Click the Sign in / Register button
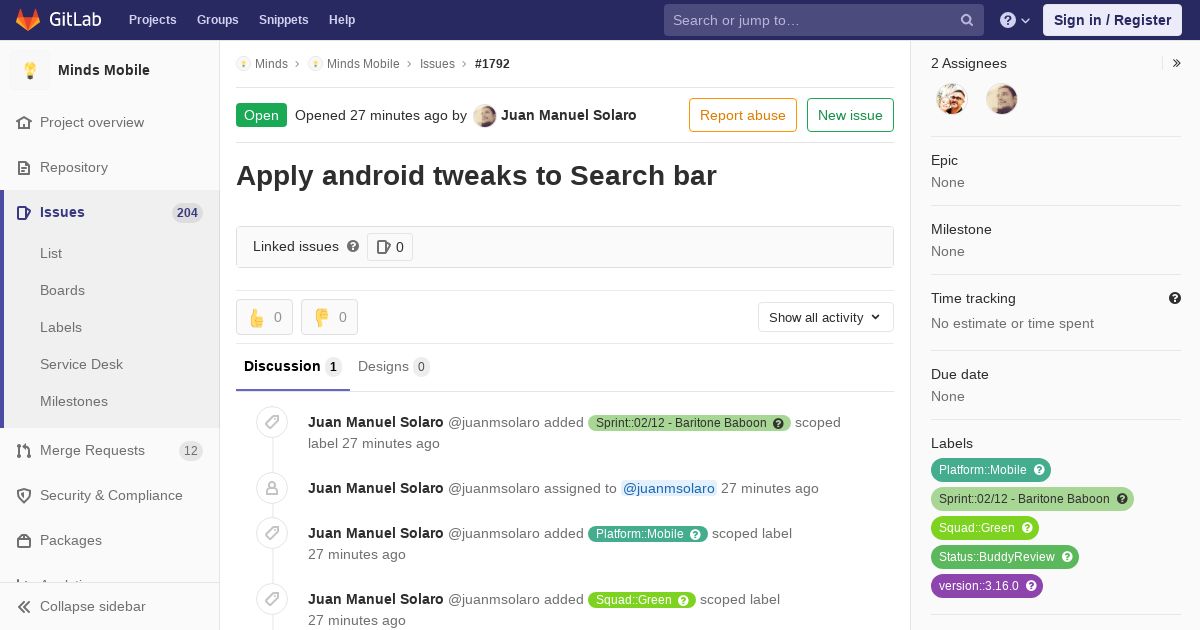This screenshot has width=1200, height=630. click(1112, 20)
